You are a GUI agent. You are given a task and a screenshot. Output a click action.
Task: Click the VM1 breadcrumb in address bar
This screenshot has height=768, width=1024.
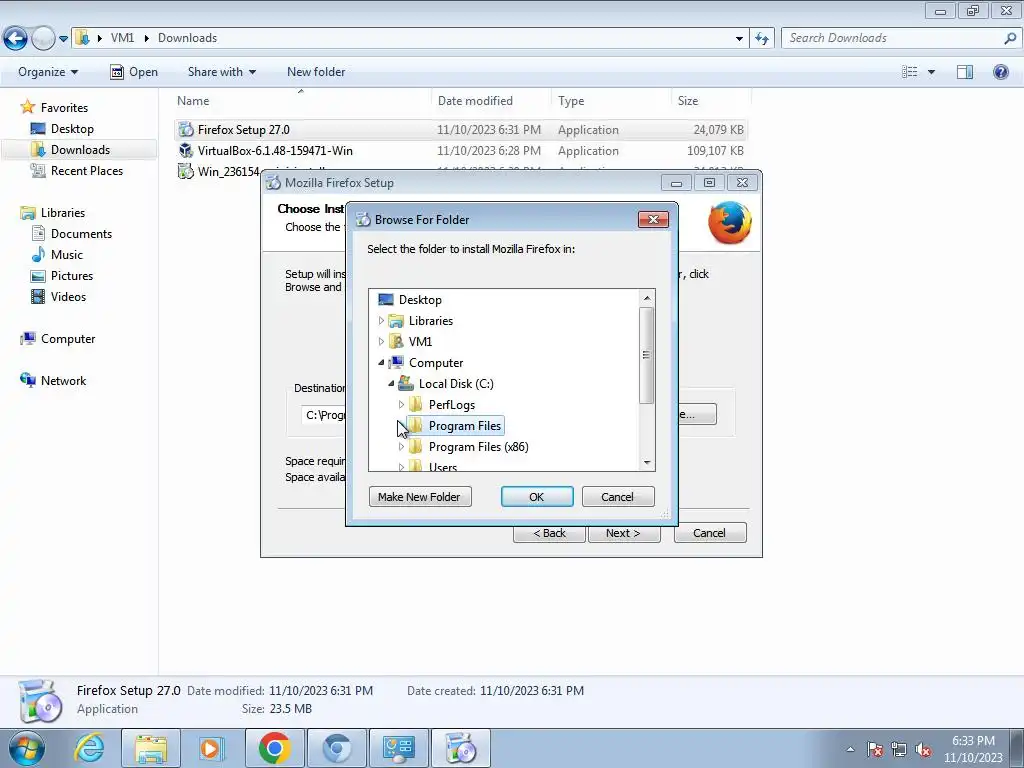122,38
